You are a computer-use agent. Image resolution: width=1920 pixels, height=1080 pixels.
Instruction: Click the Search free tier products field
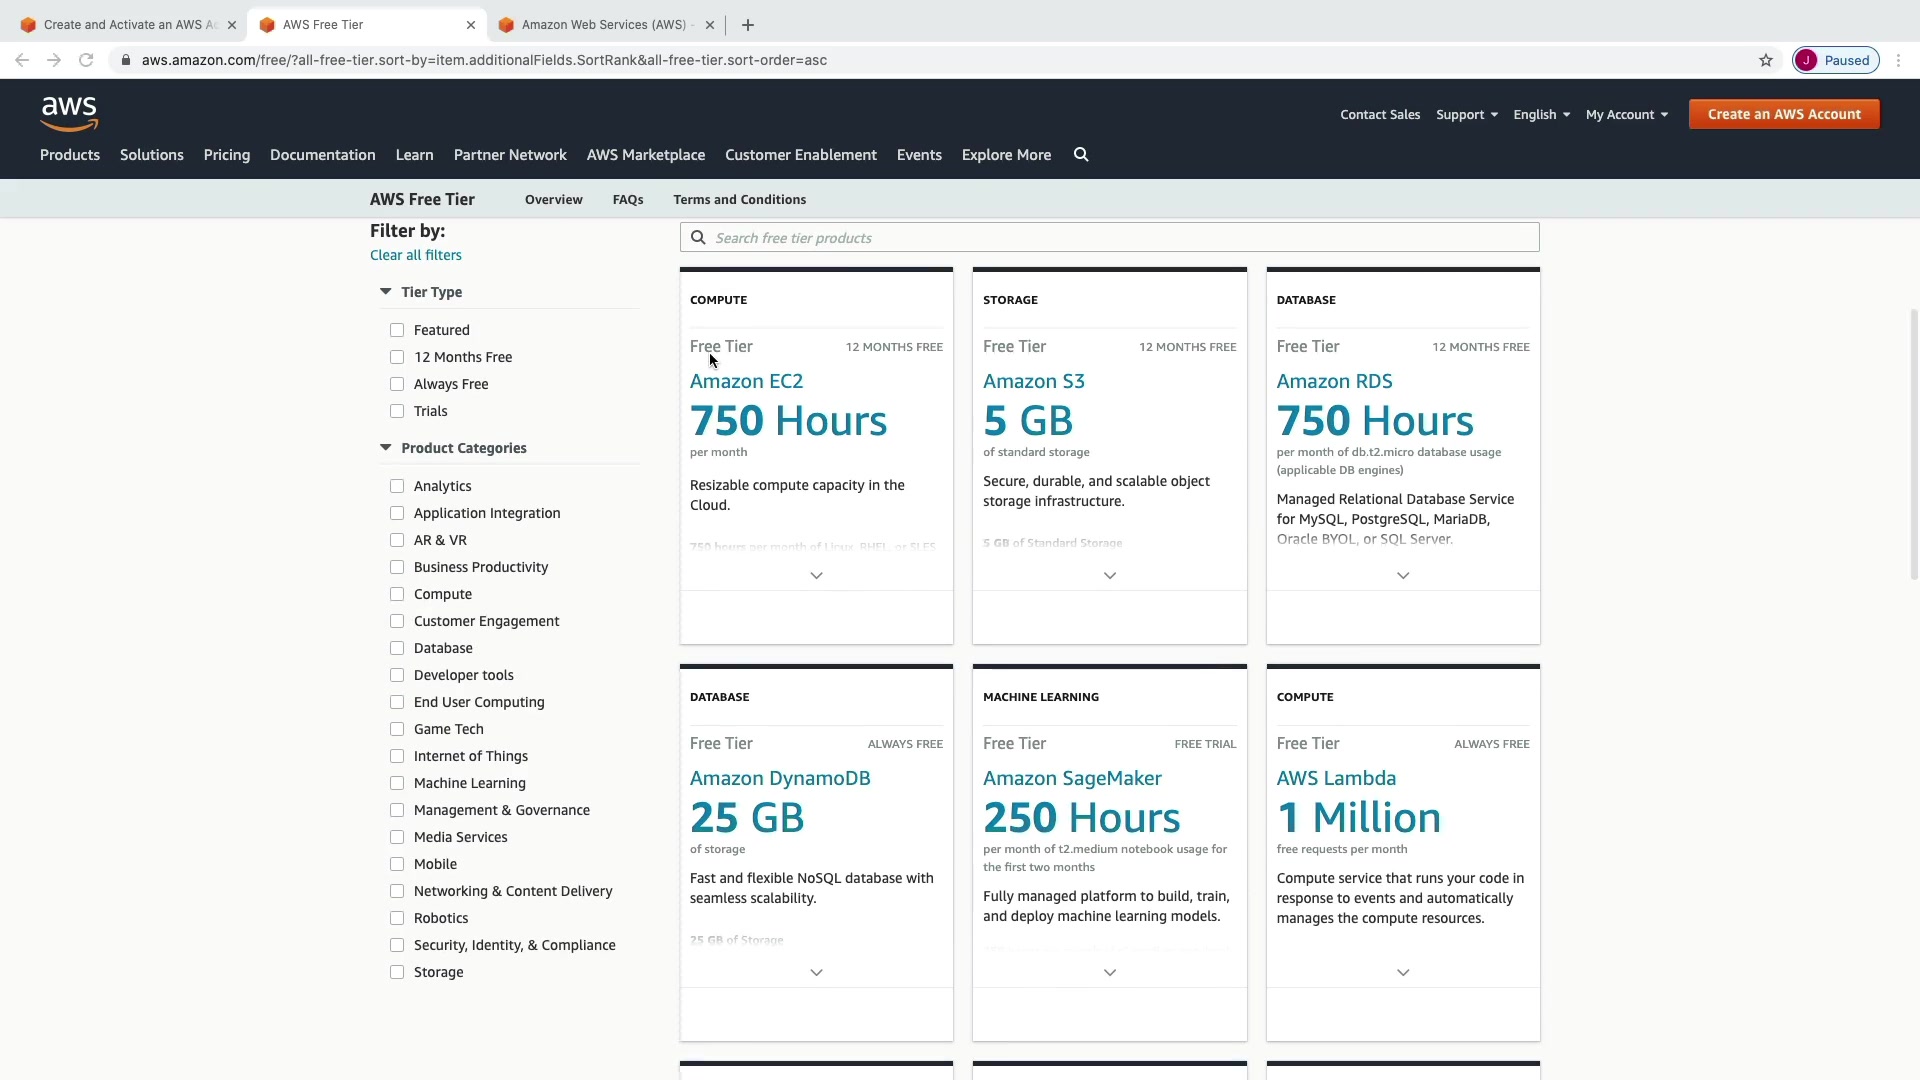(x=1110, y=238)
